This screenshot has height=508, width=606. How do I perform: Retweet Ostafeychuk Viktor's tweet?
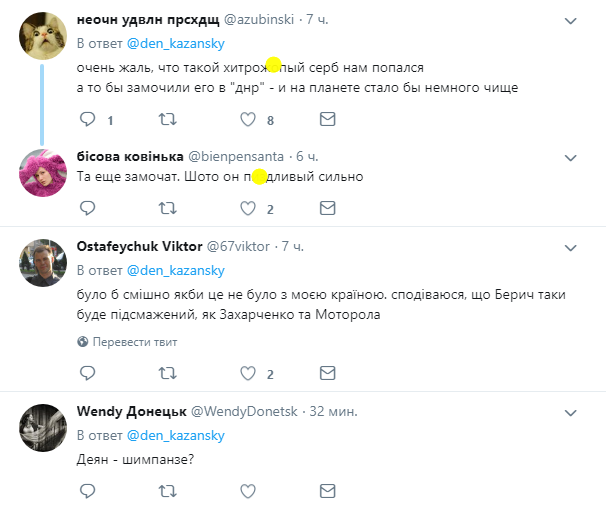(168, 373)
